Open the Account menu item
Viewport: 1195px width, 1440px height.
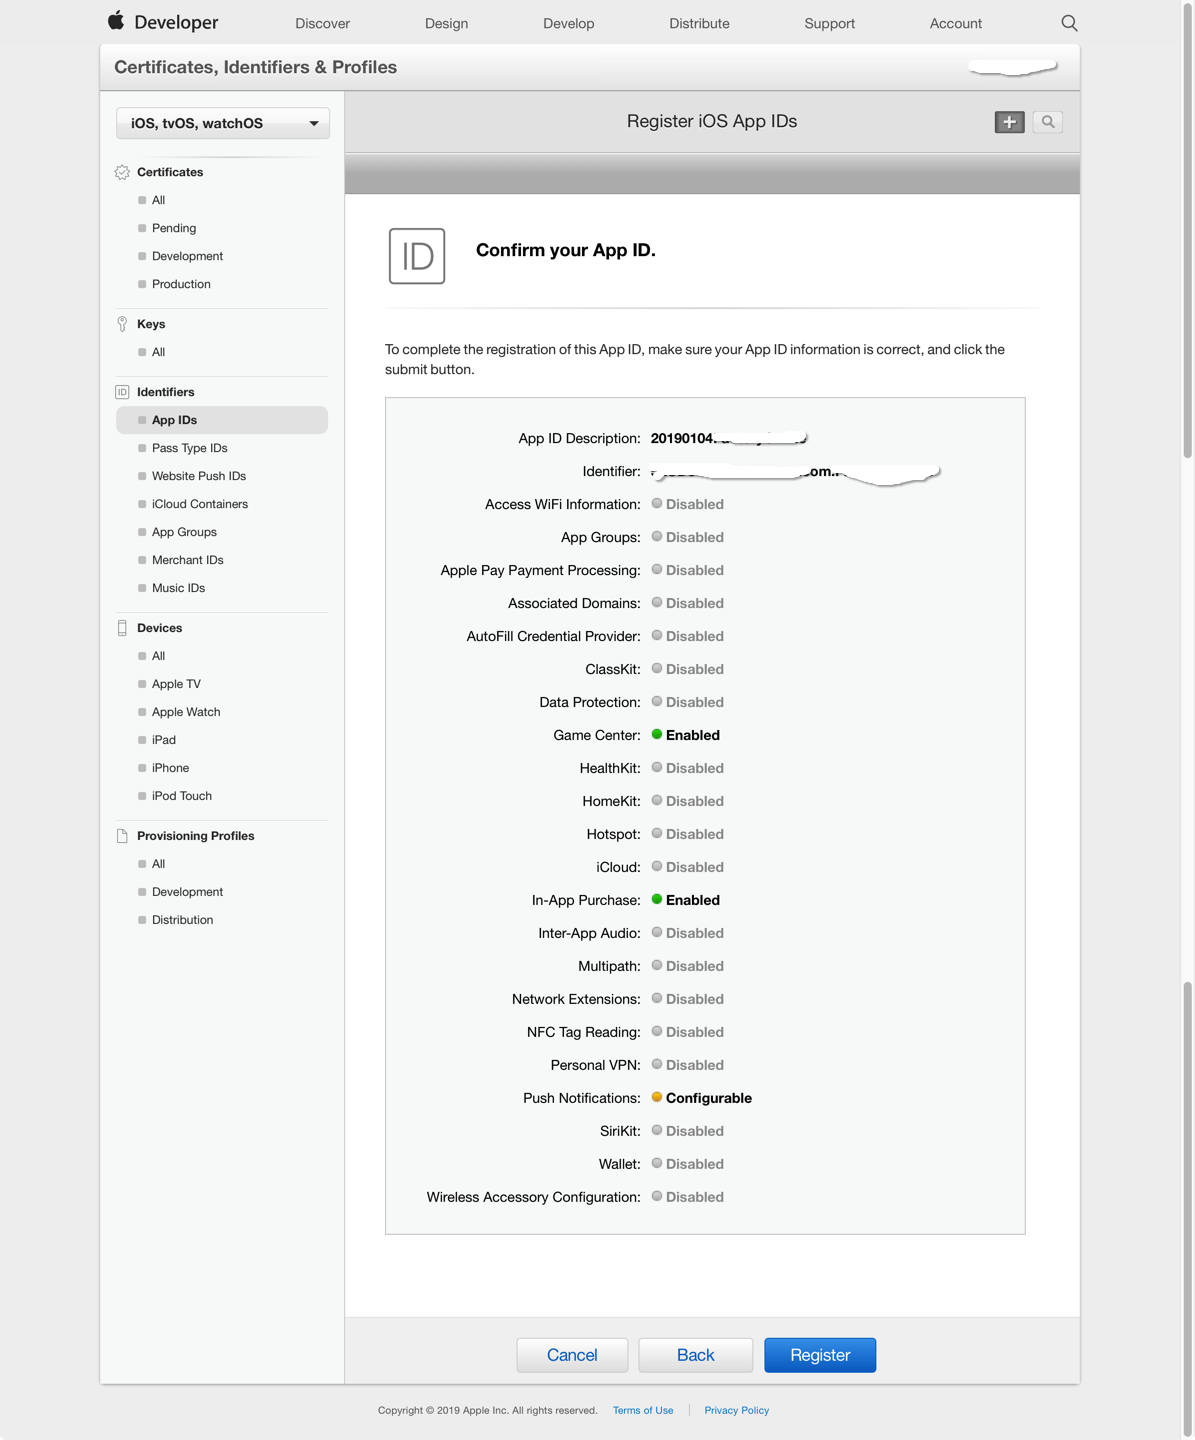(955, 23)
